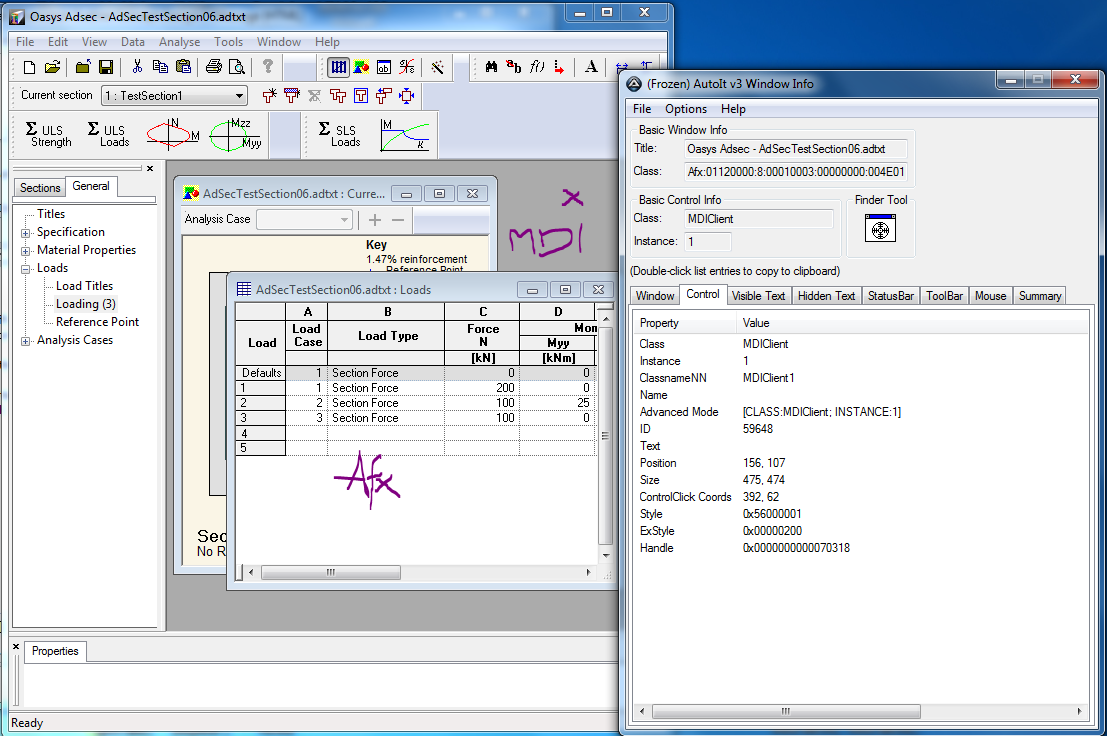1107x736 pixels.
Task: Open the Data menu in Adsec
Action: coord(133,42)
